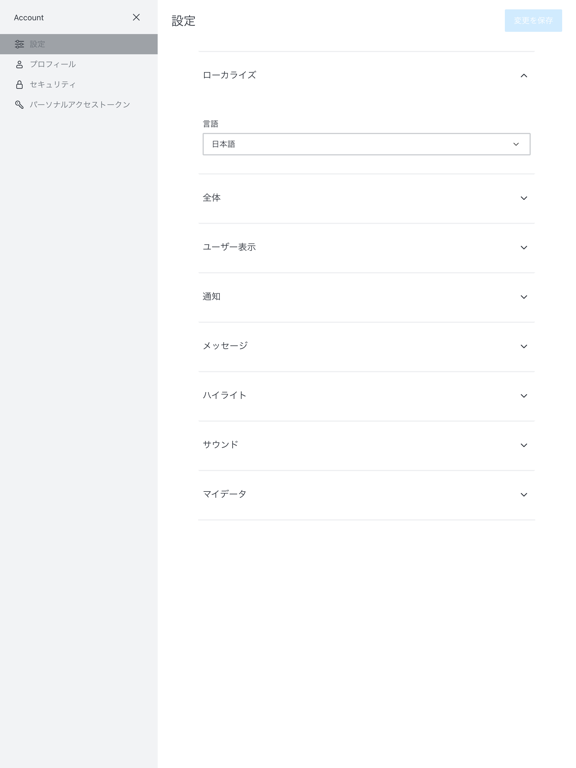
Task: Open the プロフィール sidebar item
Action: (79, 64)
